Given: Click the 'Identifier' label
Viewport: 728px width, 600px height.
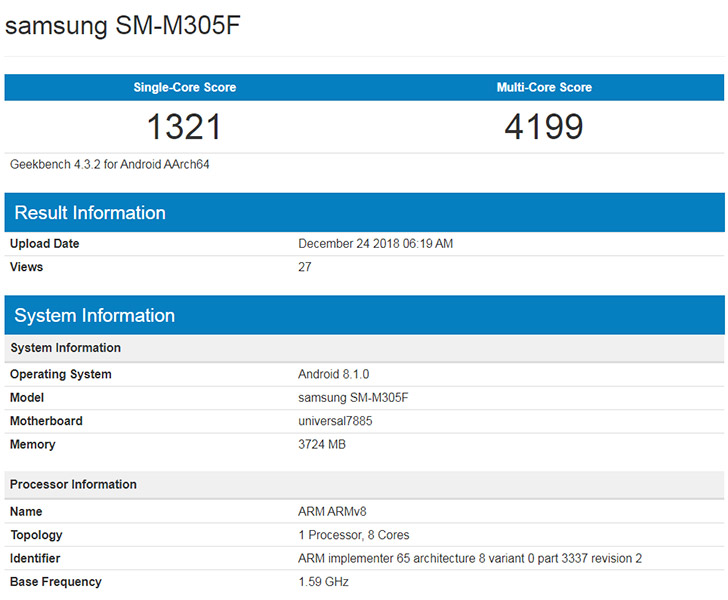Looking at the screenshot, I should pos(35,558).
